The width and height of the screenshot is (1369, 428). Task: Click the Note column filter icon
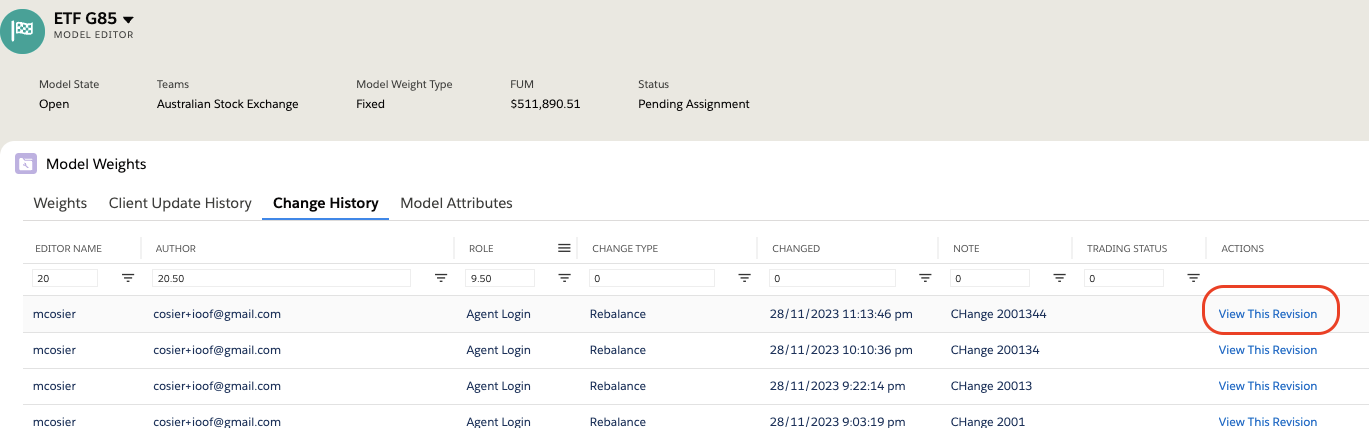[1060, 278]
